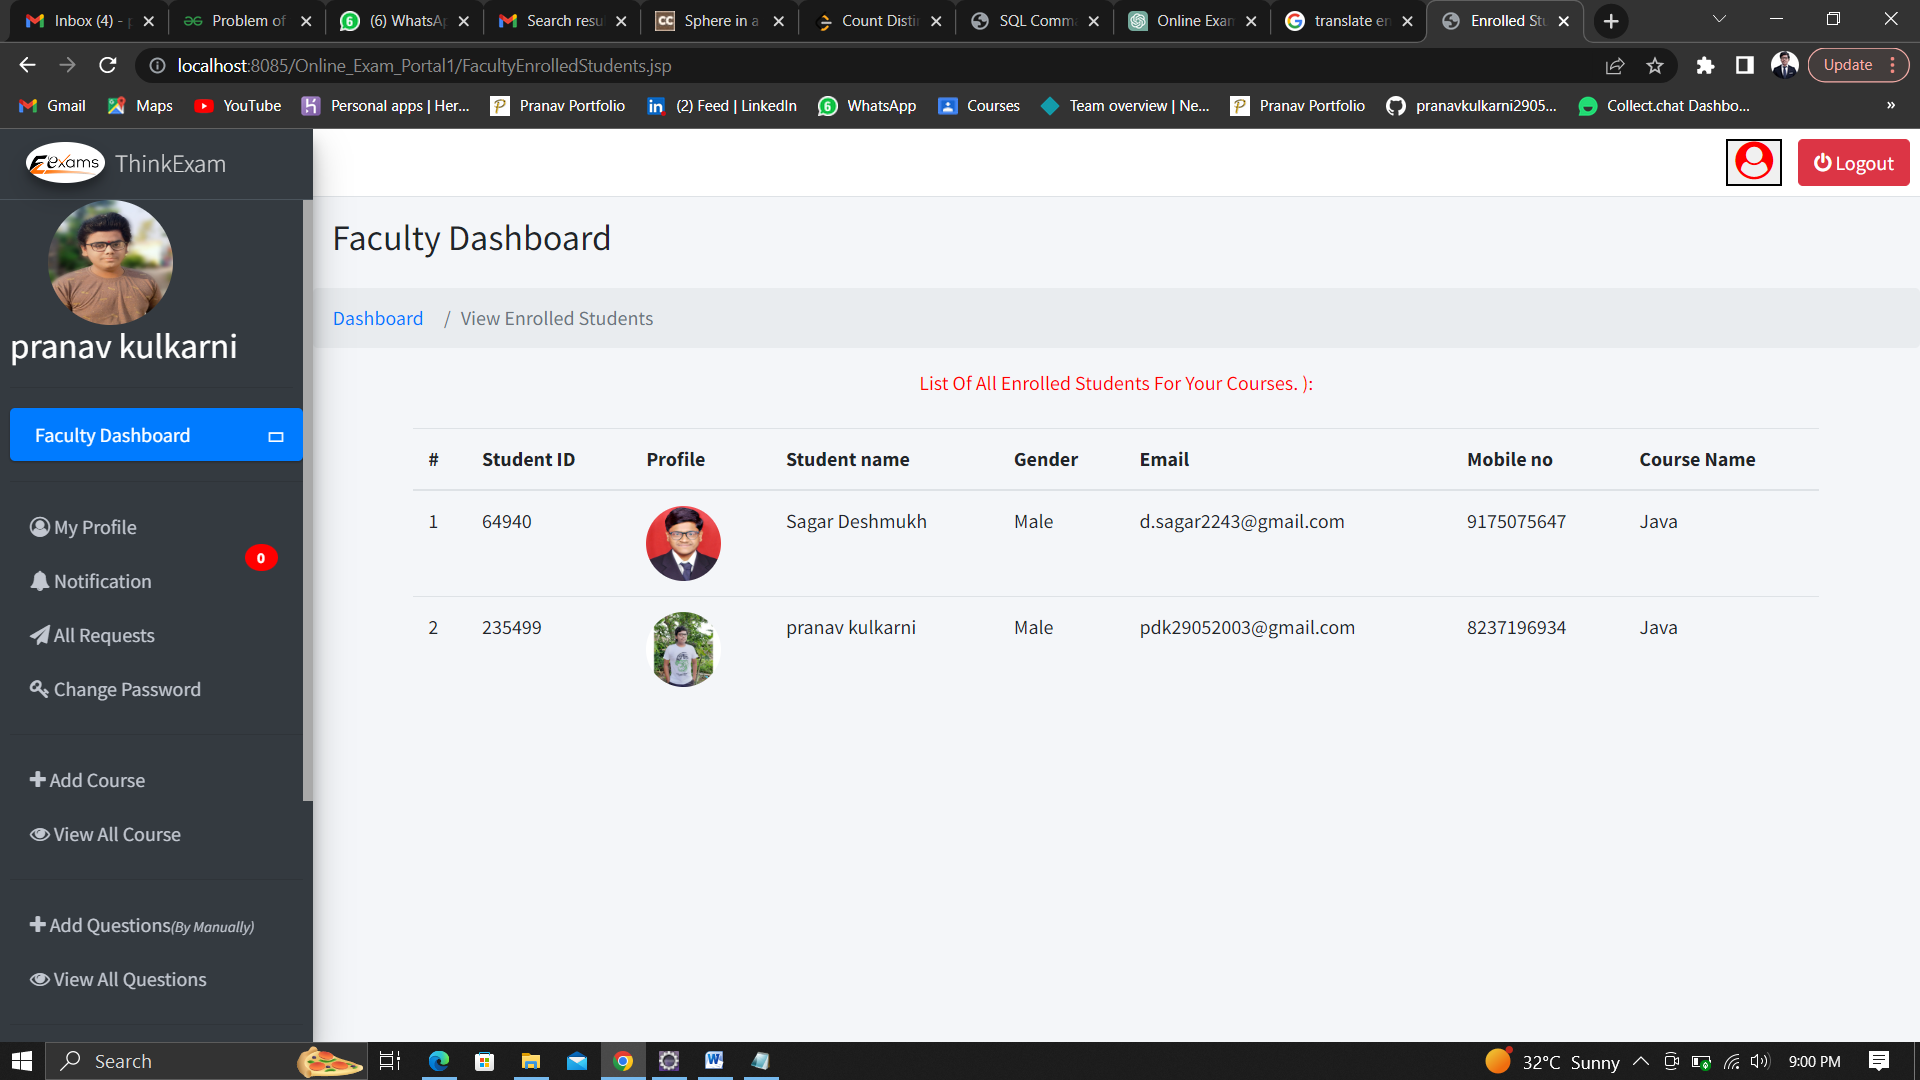Click Sagar Deshmukh's profile photo

click(x=683, y=543)
